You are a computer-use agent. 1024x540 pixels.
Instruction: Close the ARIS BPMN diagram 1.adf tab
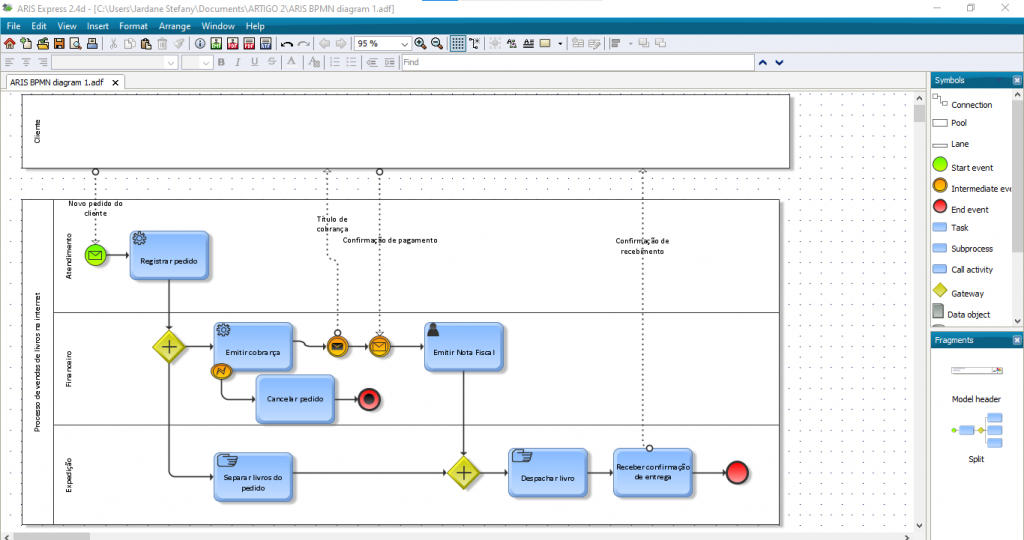(115, 83)
